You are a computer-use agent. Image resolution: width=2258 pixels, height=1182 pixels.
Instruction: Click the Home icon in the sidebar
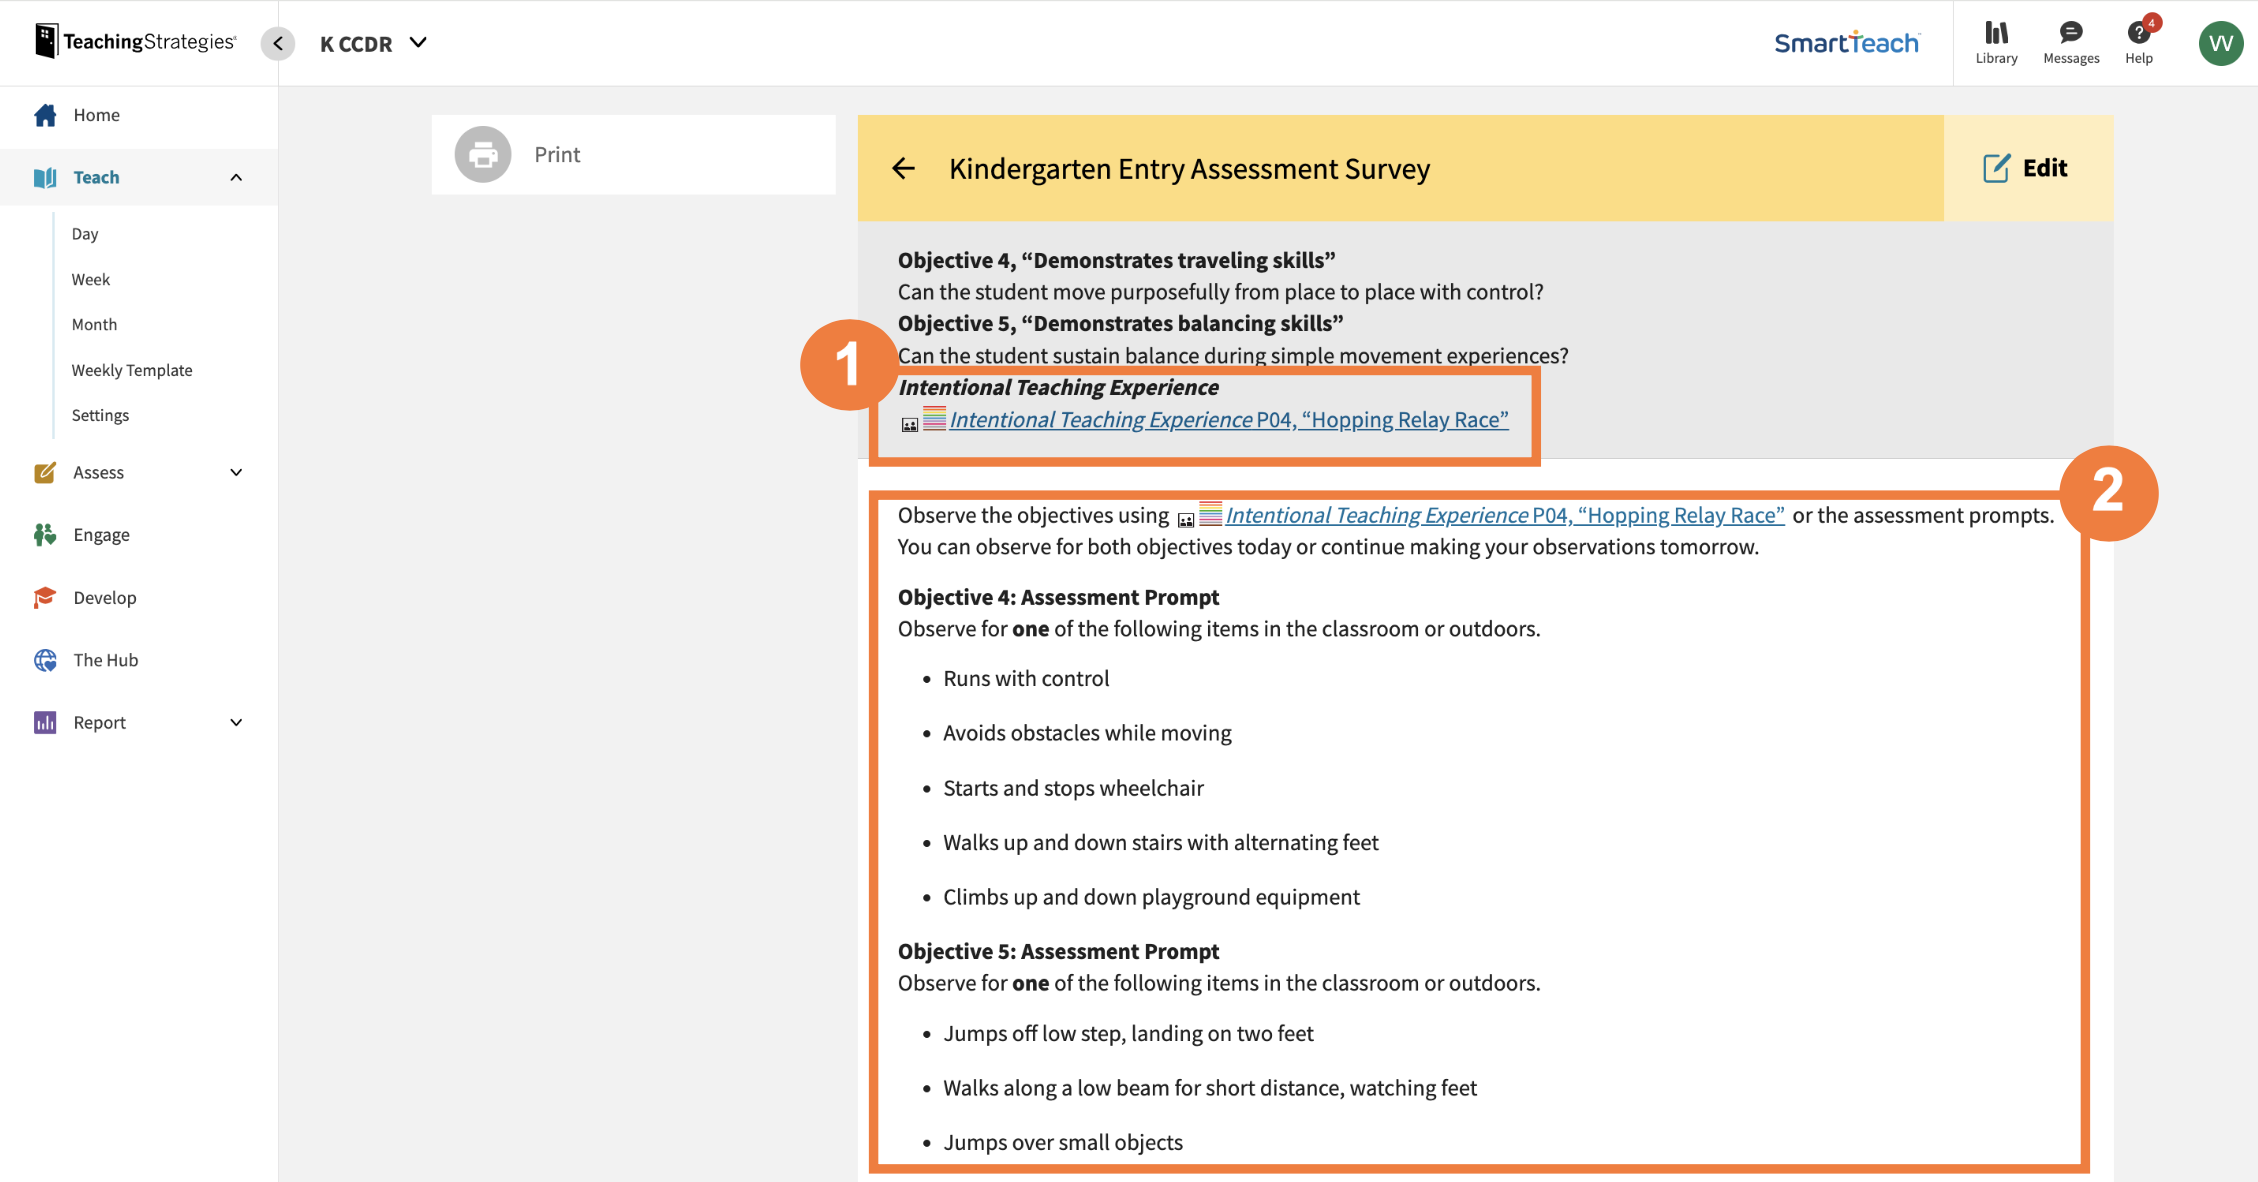pyautogui.click(x=45, y=115)
